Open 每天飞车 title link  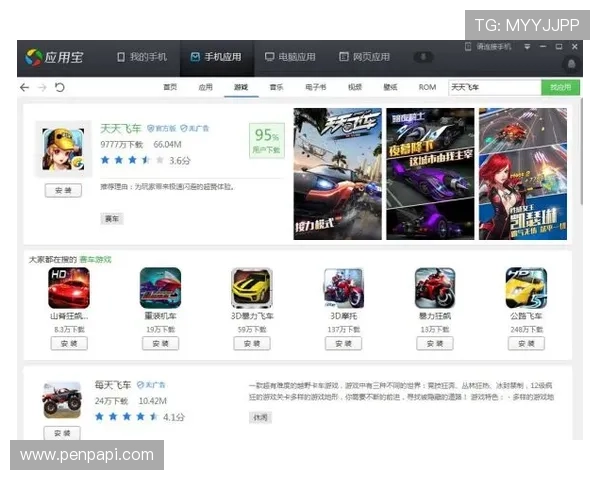click(113, 385)
